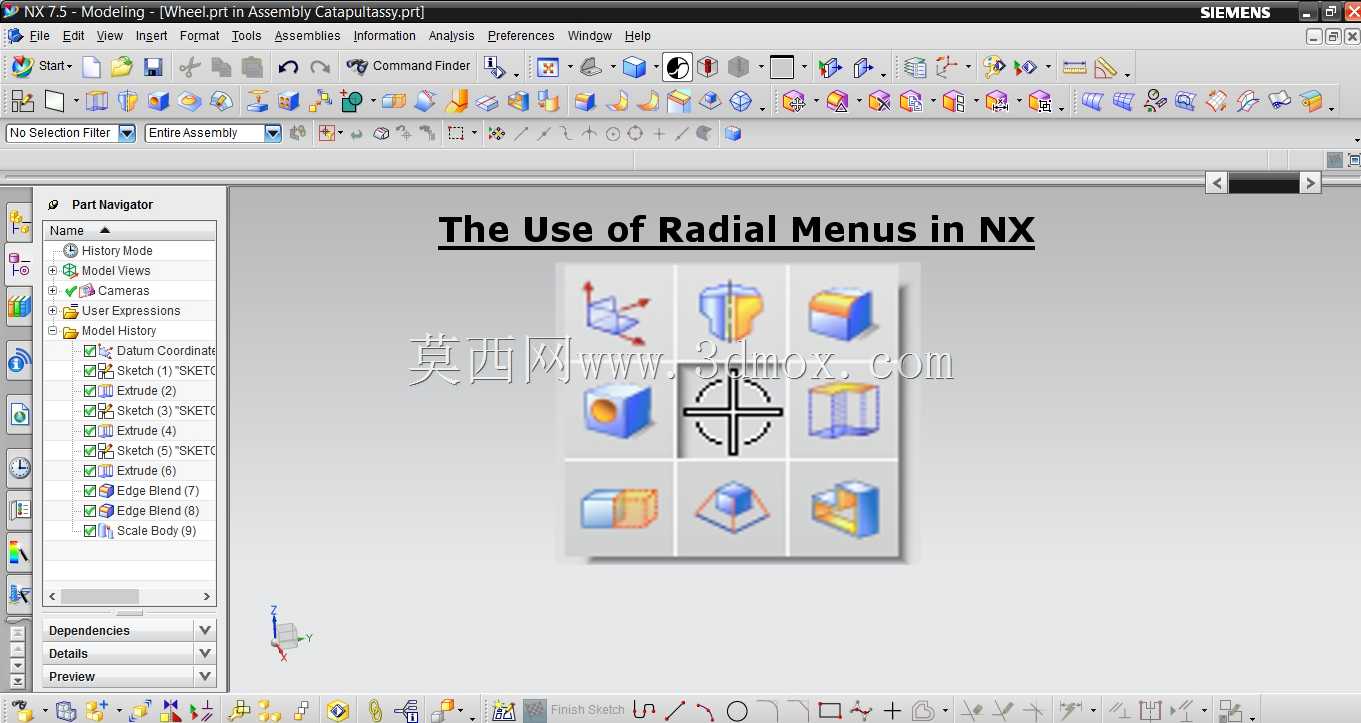Image resolution: width=1361 pixels, height=723 pixels.
Task: Click the Sketch icon on the feature toolbar
Action: 22,101
